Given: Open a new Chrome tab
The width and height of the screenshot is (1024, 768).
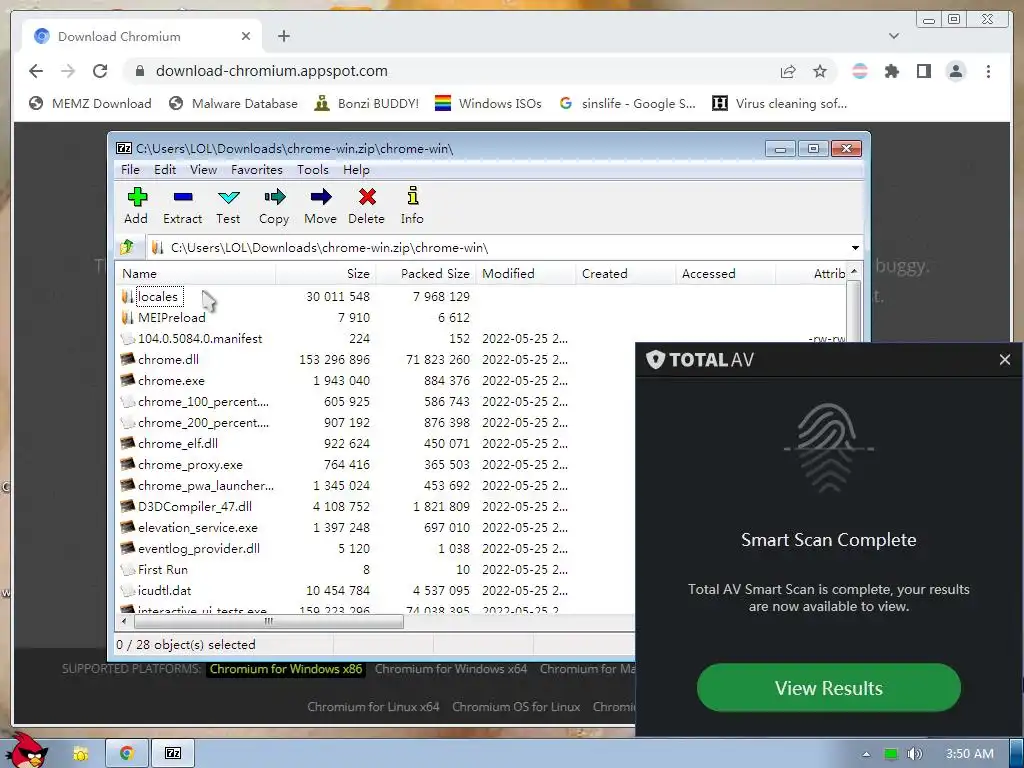Looking at the screenshot, I should tap(283, 36).
